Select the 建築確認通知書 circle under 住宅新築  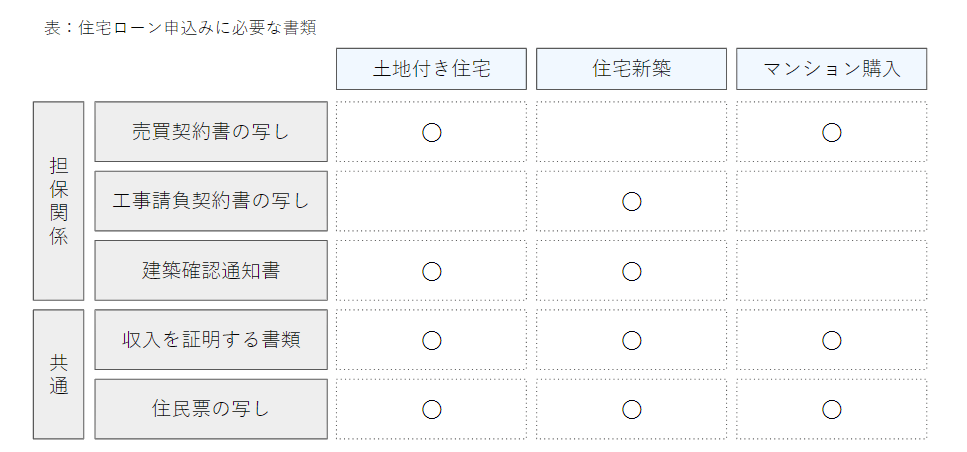pos(631,271)
